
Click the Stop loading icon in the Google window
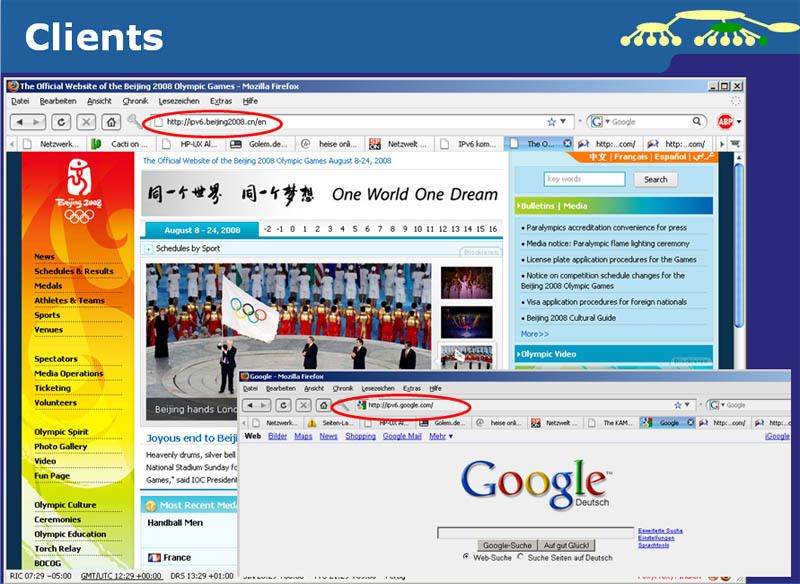click(304, 405)
